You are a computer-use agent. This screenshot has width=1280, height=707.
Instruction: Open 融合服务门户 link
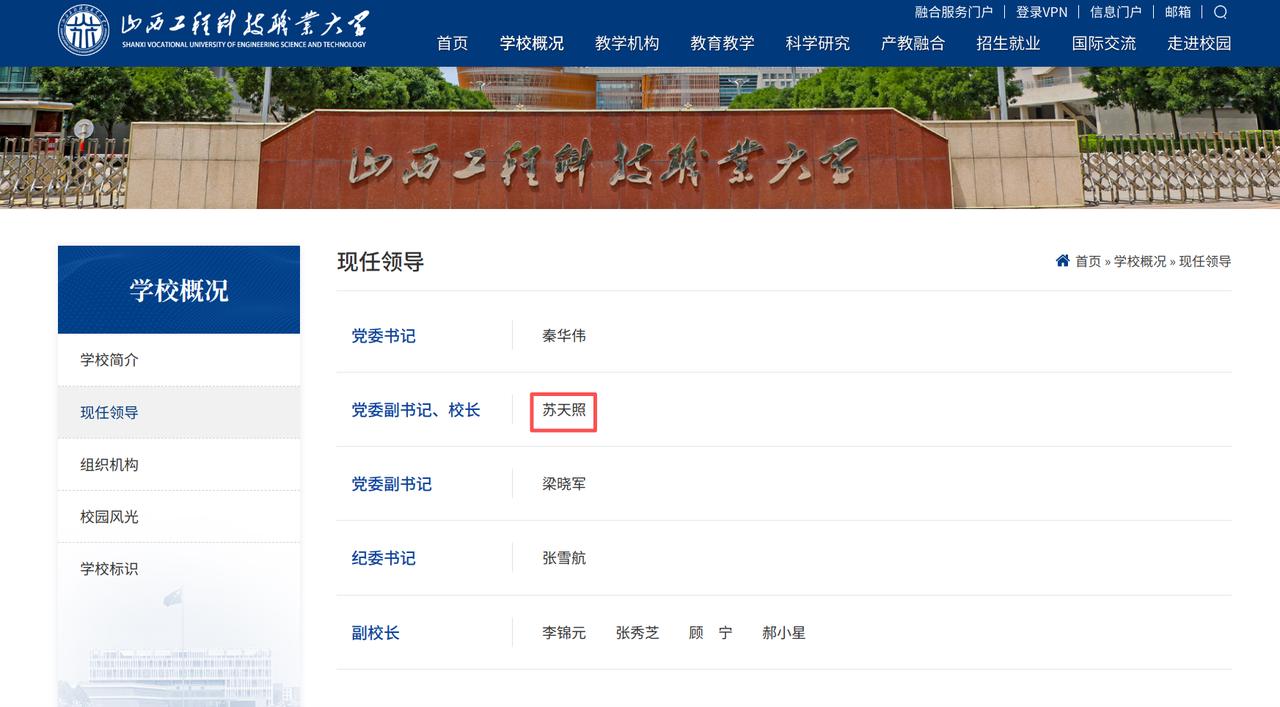(x=953, y=12)
